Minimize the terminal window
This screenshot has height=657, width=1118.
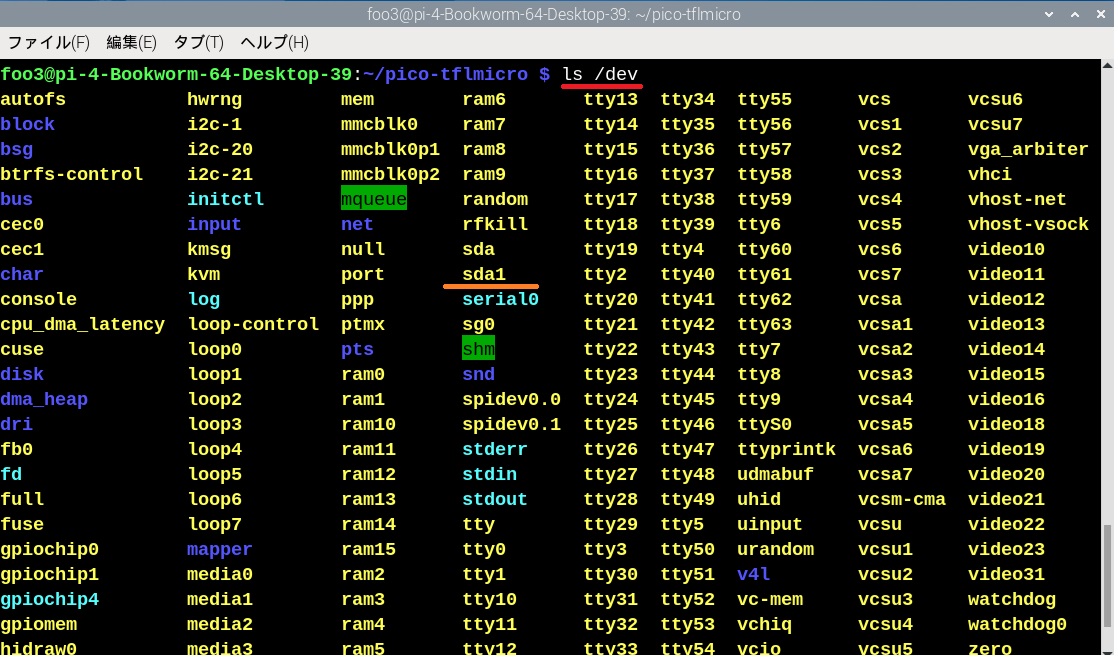(x=1048, y=14)
